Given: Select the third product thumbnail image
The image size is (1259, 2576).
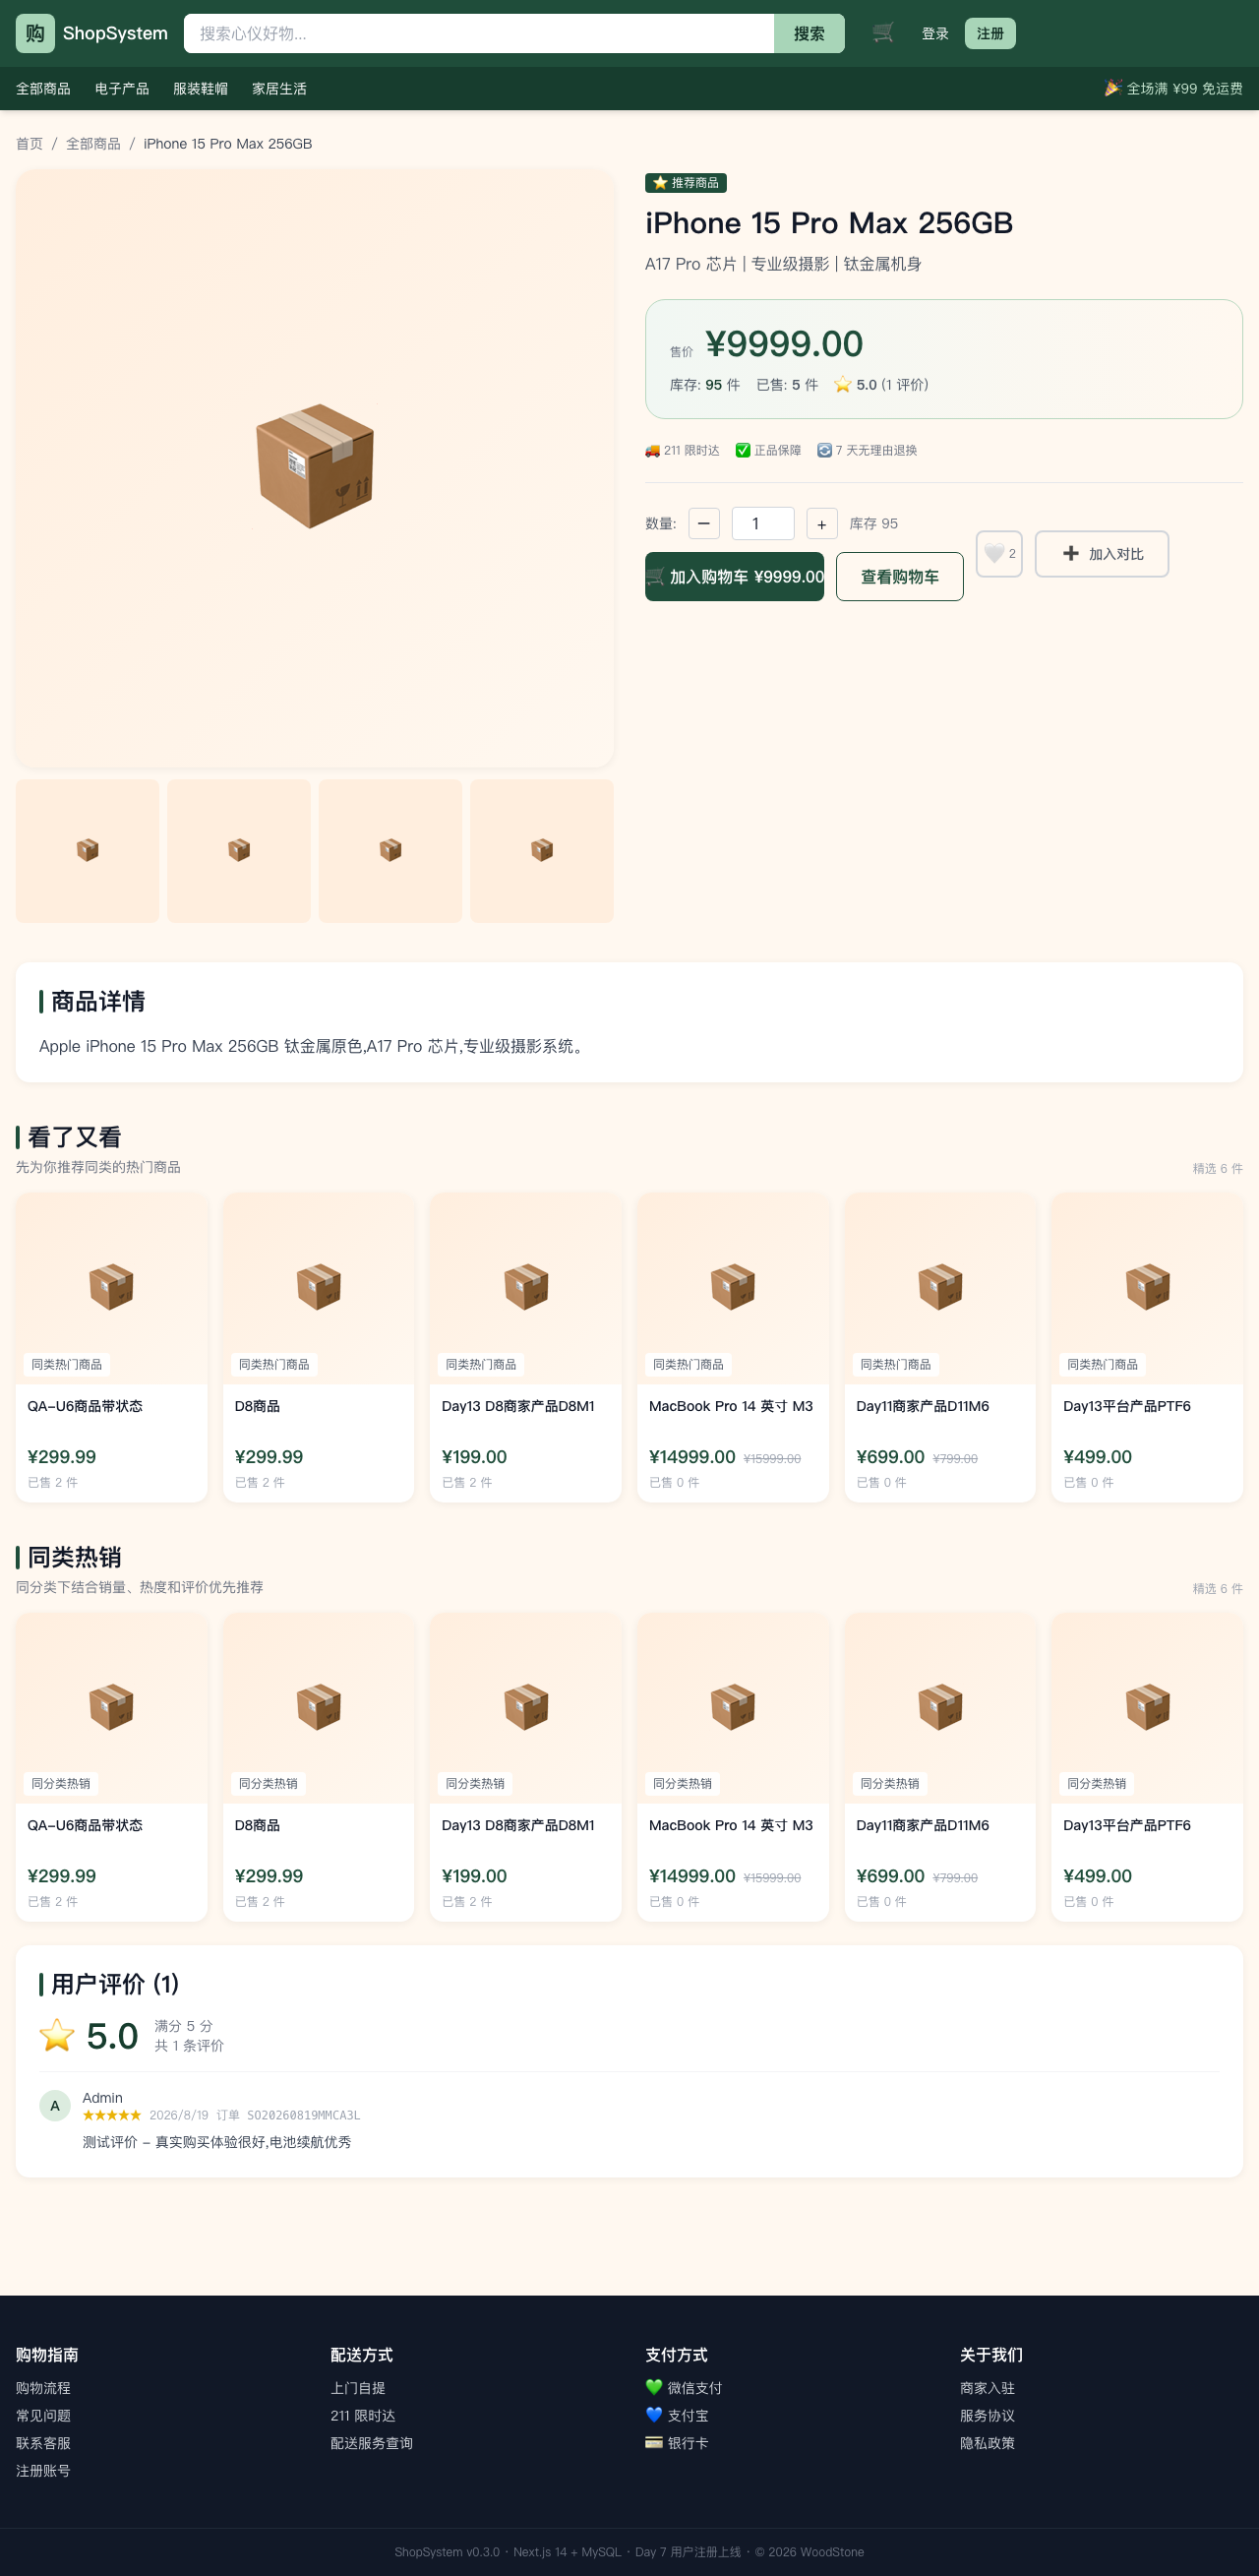Looking at the screenshot, I should coord(391,851).
